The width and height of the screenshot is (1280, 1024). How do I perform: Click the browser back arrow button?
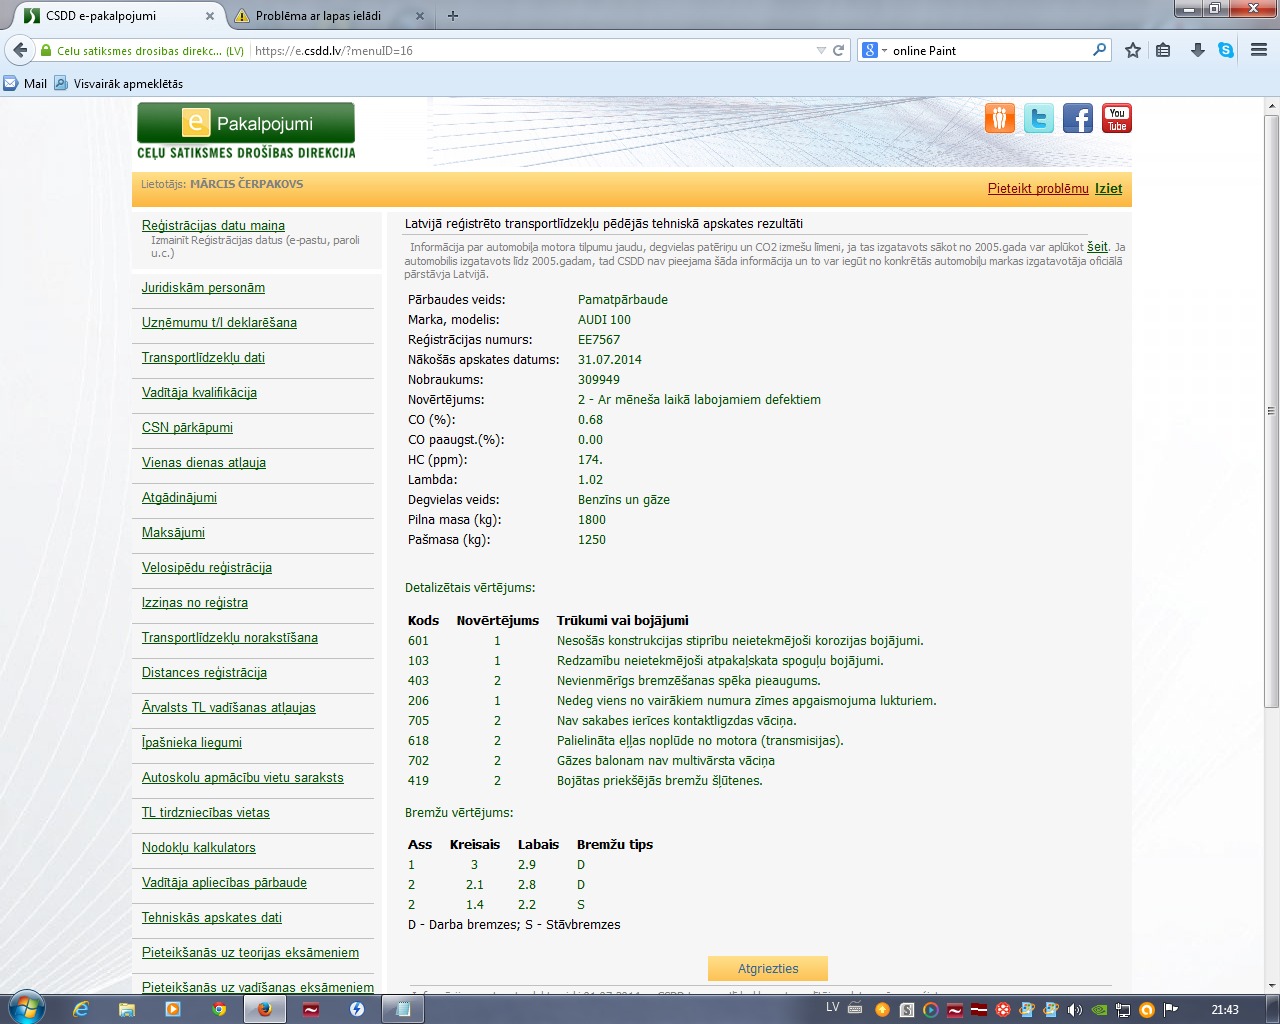(20, 50)
